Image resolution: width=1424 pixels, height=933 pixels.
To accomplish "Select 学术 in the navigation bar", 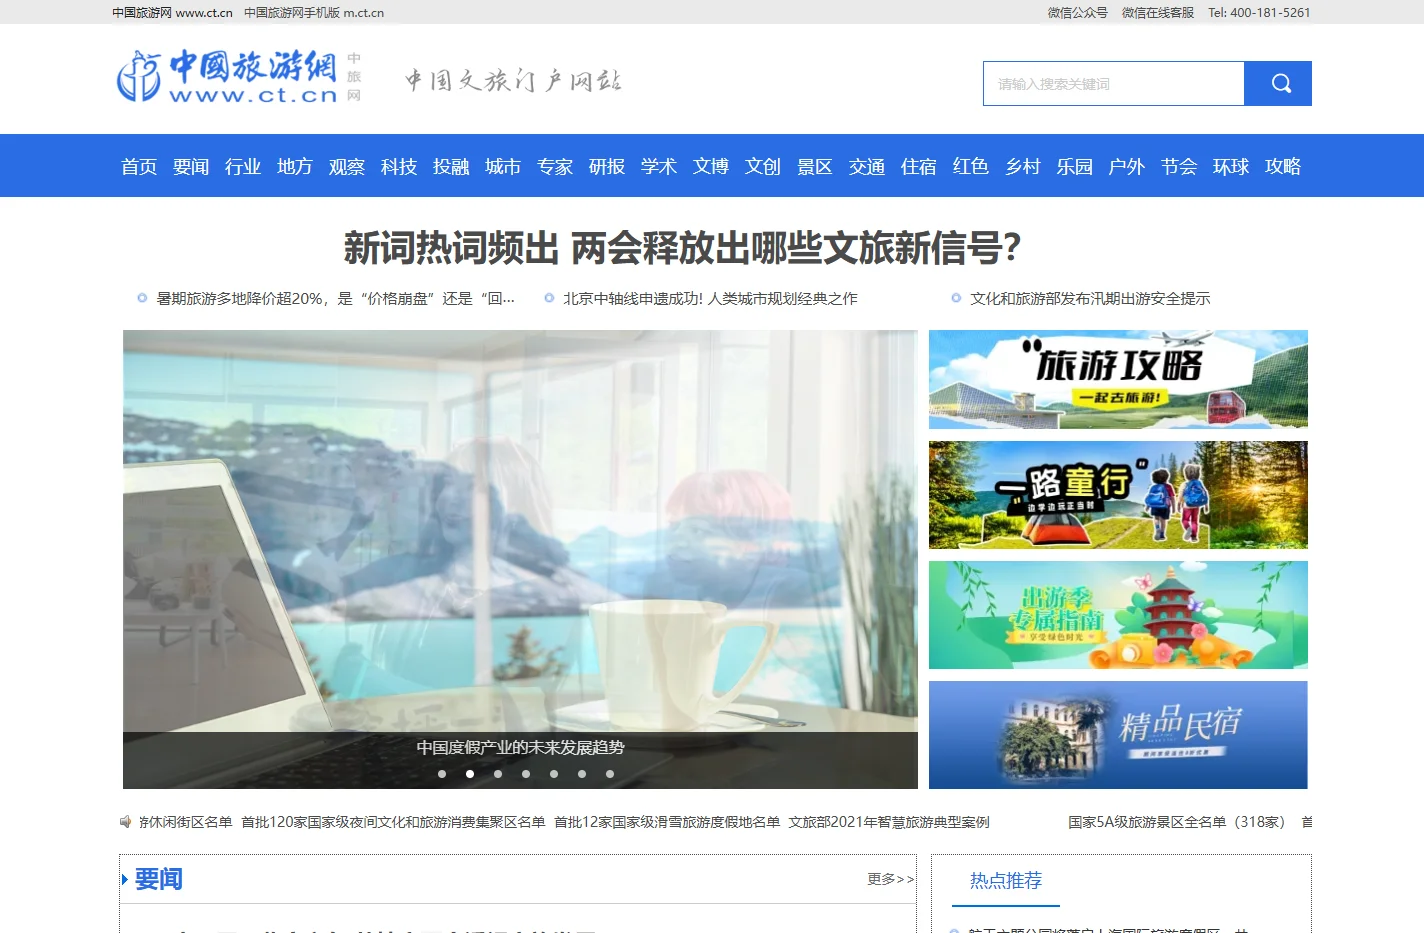I will [x=659, y=167].
